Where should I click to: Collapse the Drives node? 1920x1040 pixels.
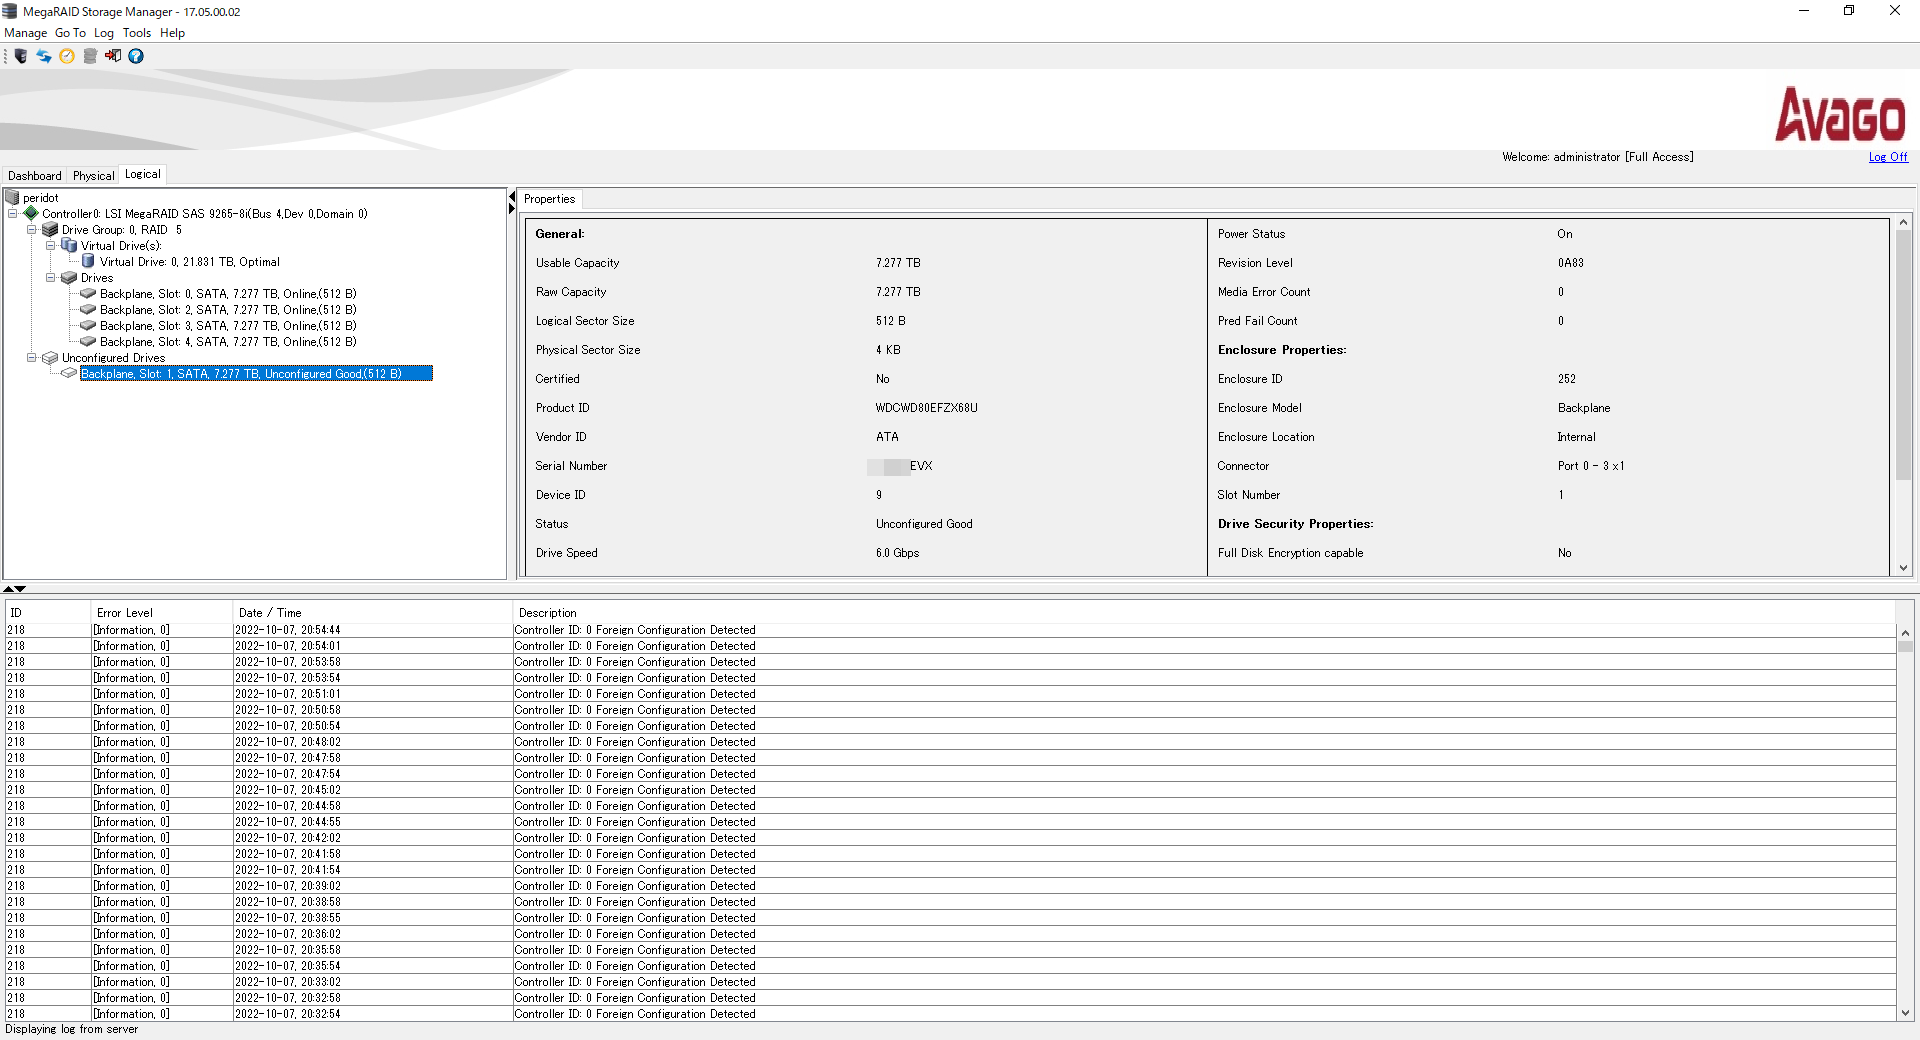[x=50, y=277]
